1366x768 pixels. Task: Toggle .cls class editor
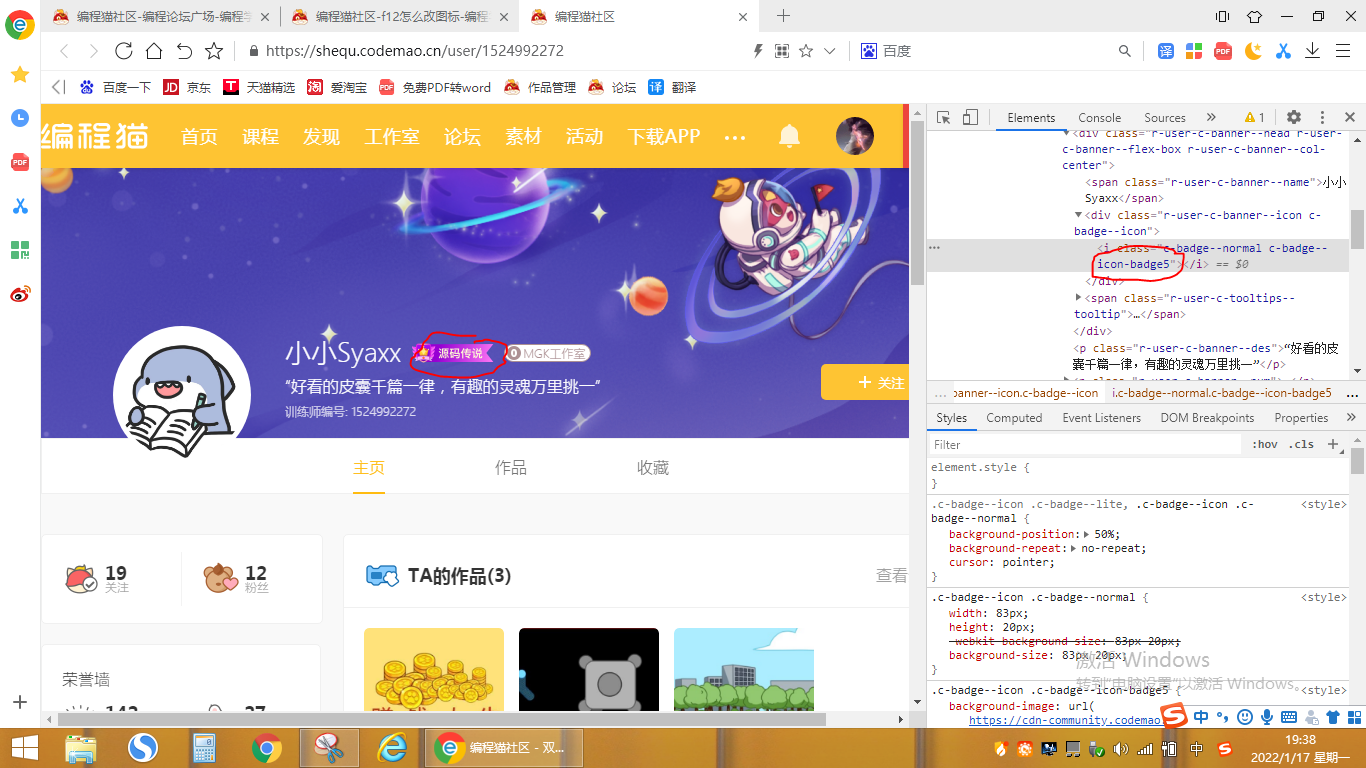pos(1301,445)
